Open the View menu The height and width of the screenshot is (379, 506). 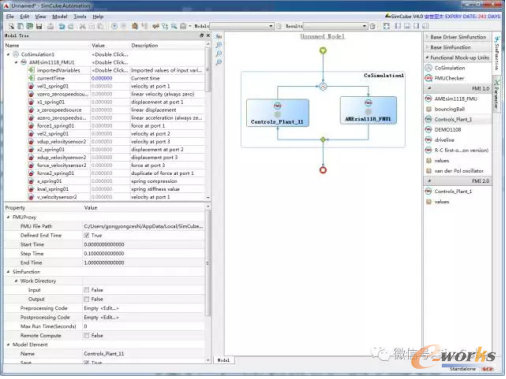pos(40,16)
